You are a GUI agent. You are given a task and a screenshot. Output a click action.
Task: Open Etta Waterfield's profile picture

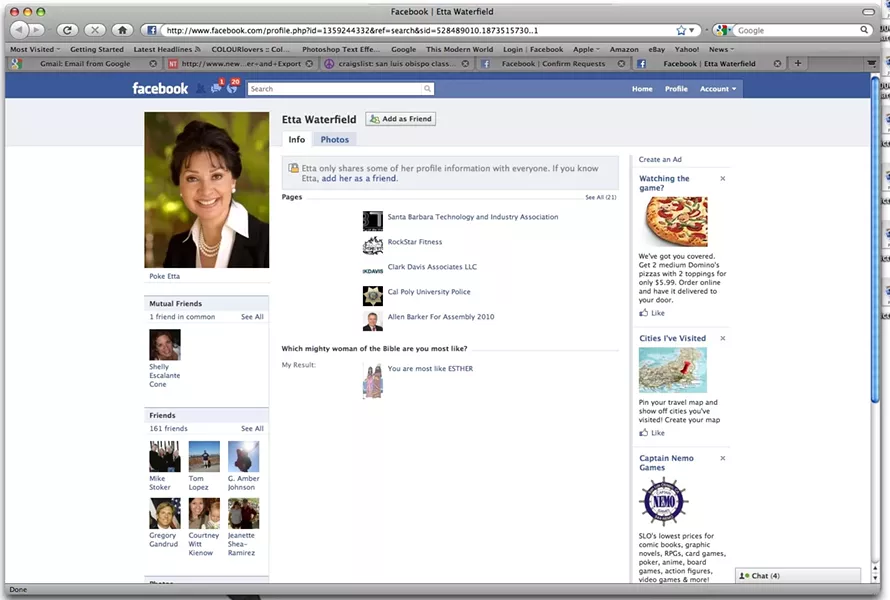(207, 190)
